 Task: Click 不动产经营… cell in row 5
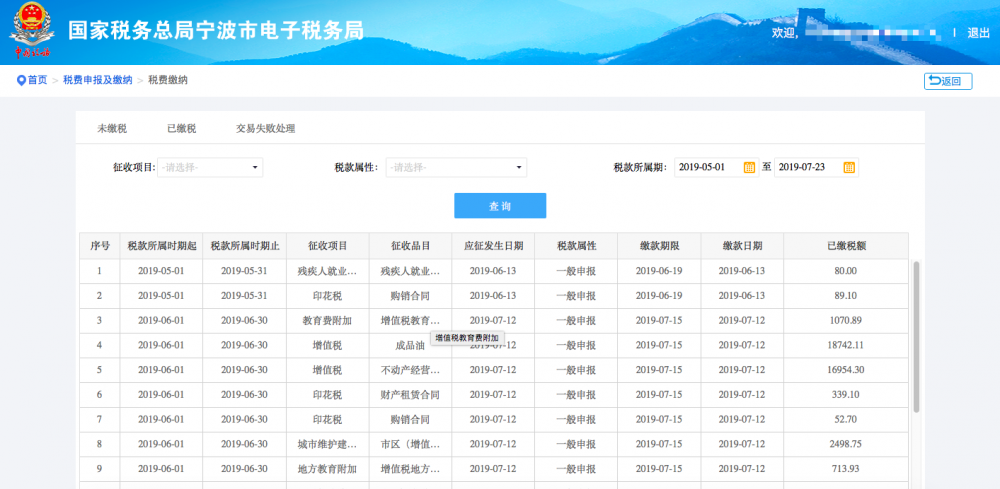(x=410, y=370)
